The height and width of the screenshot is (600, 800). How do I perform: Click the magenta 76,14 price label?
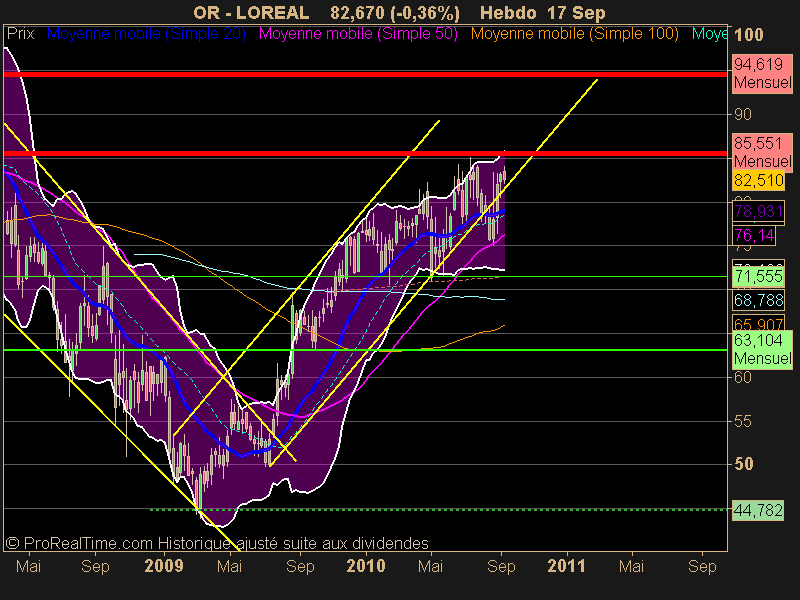pyautogui.click(x=754, y=236)
